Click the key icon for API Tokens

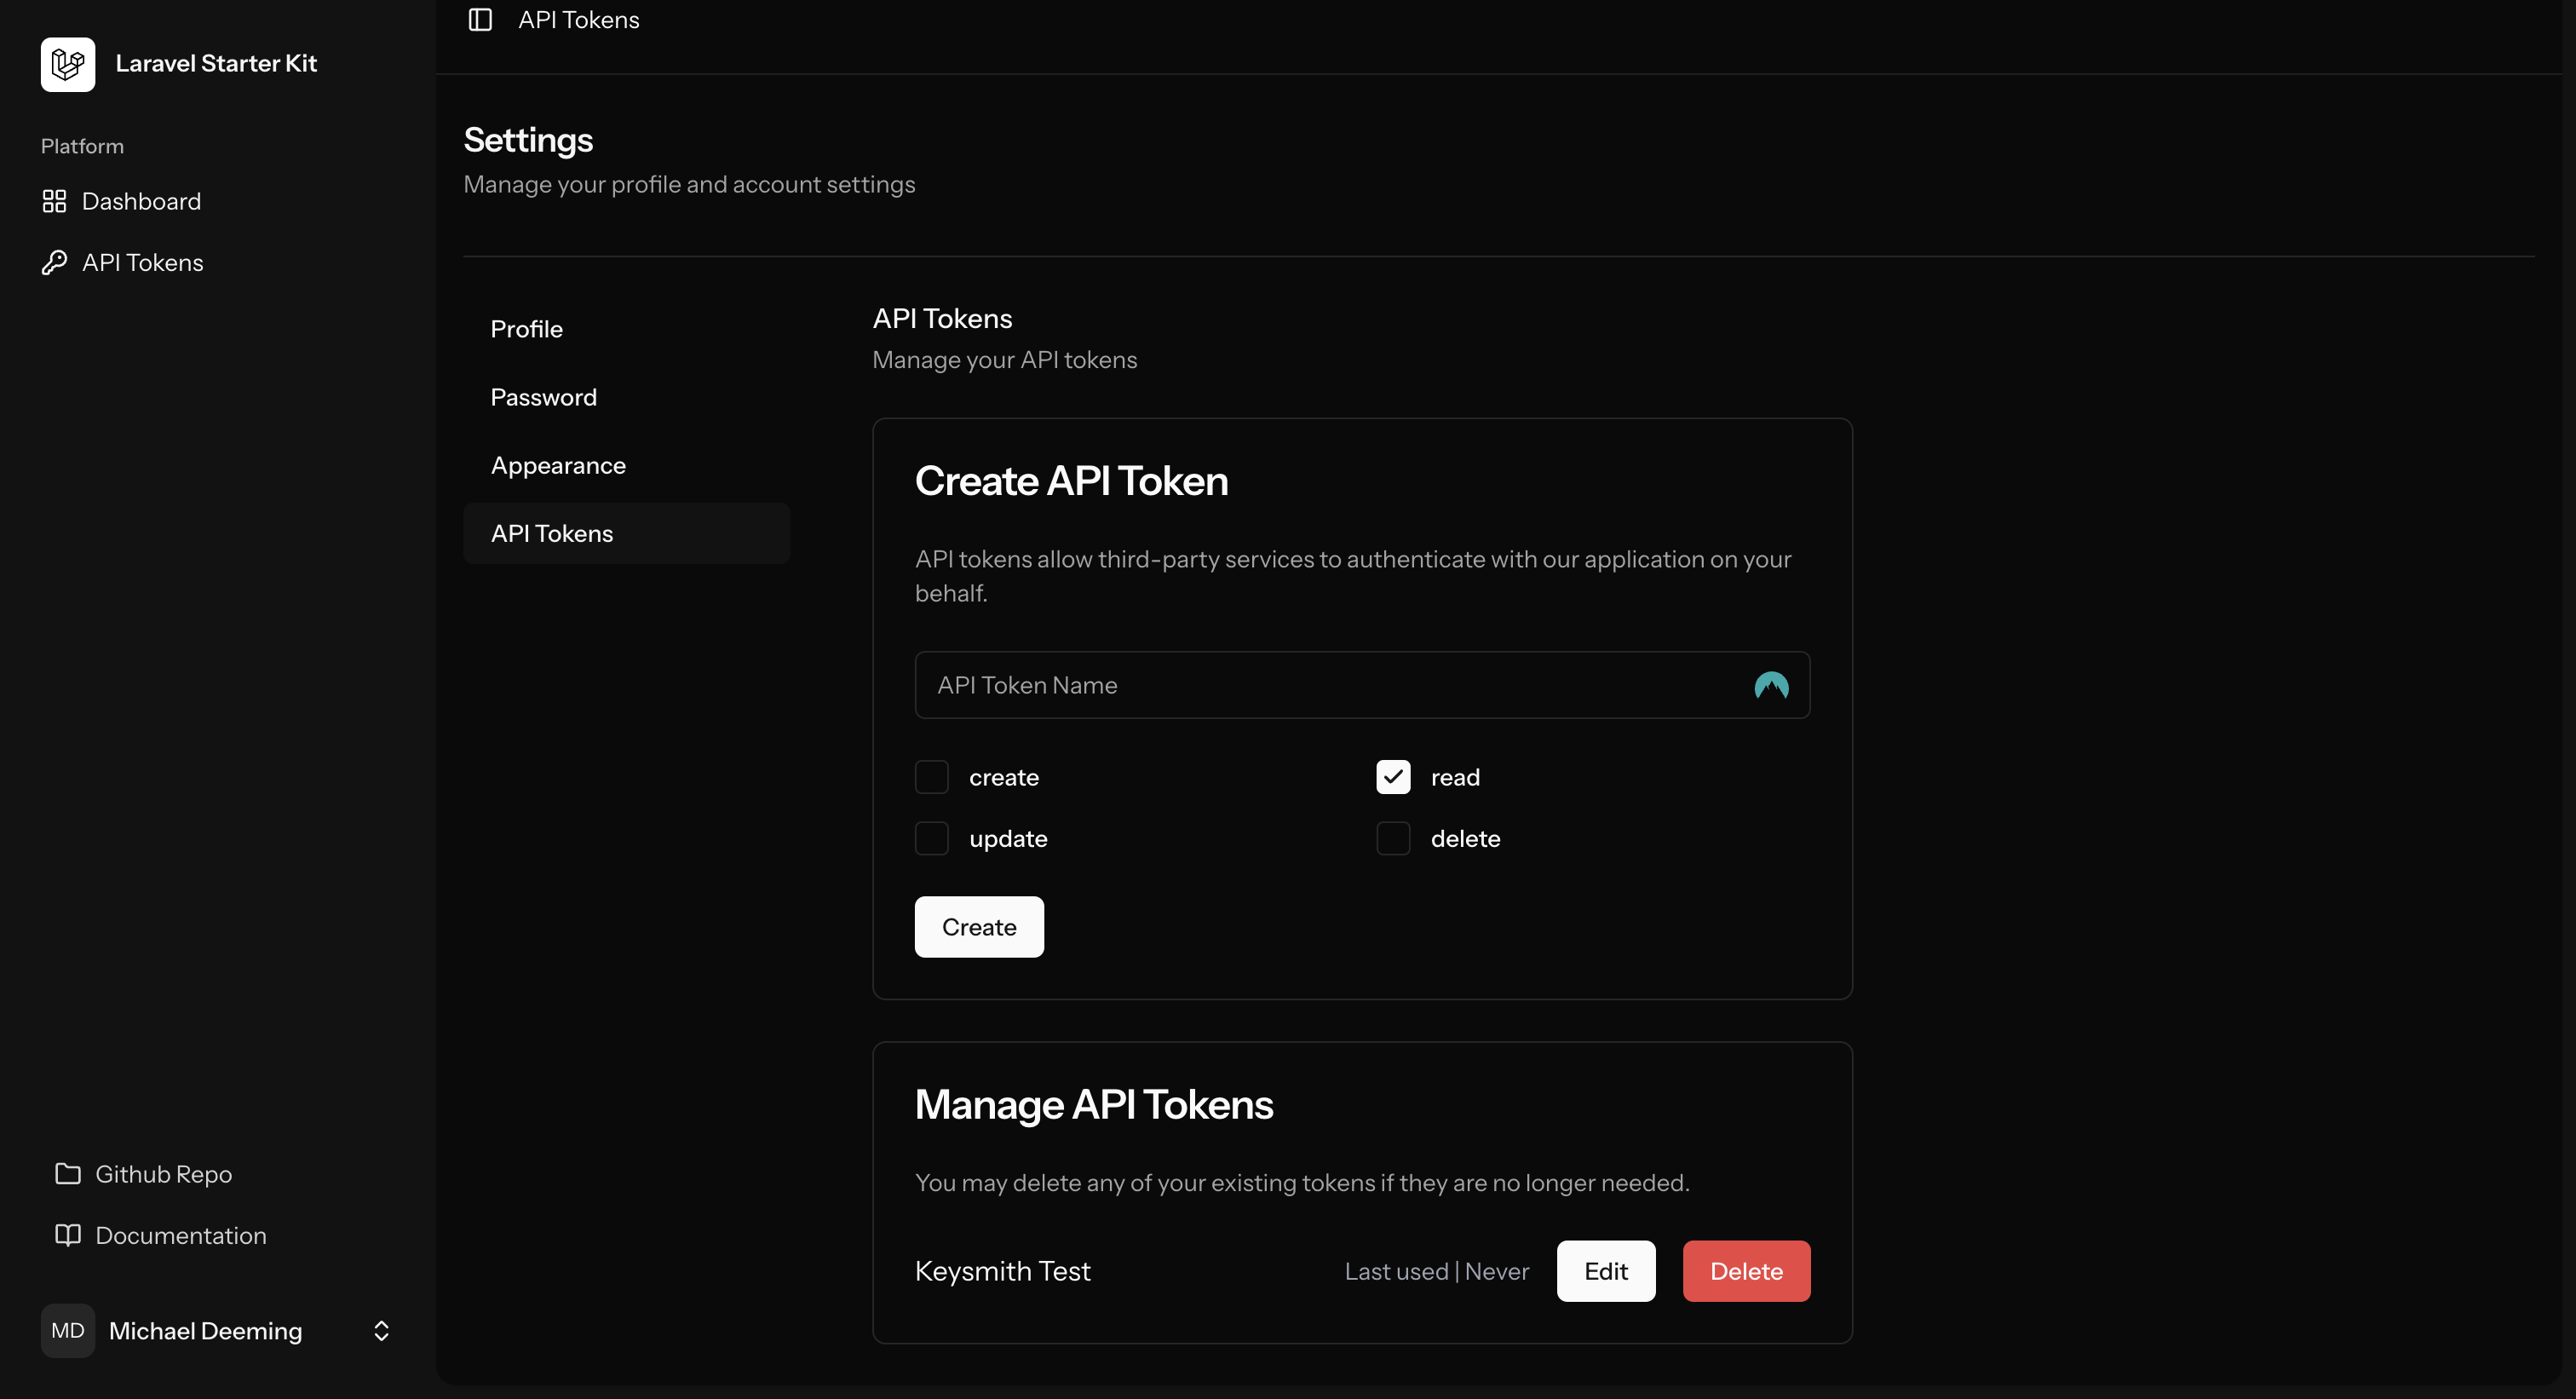[x=54, y=263]
